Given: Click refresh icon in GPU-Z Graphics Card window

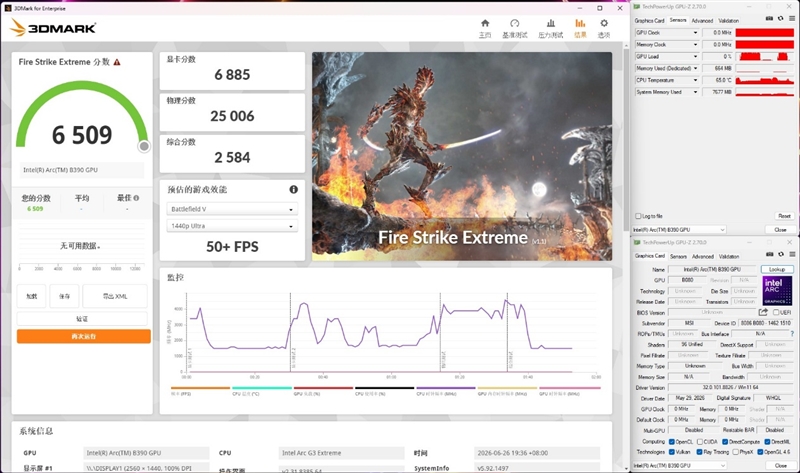Looking at the screenshot, I should tap(780, 254).
